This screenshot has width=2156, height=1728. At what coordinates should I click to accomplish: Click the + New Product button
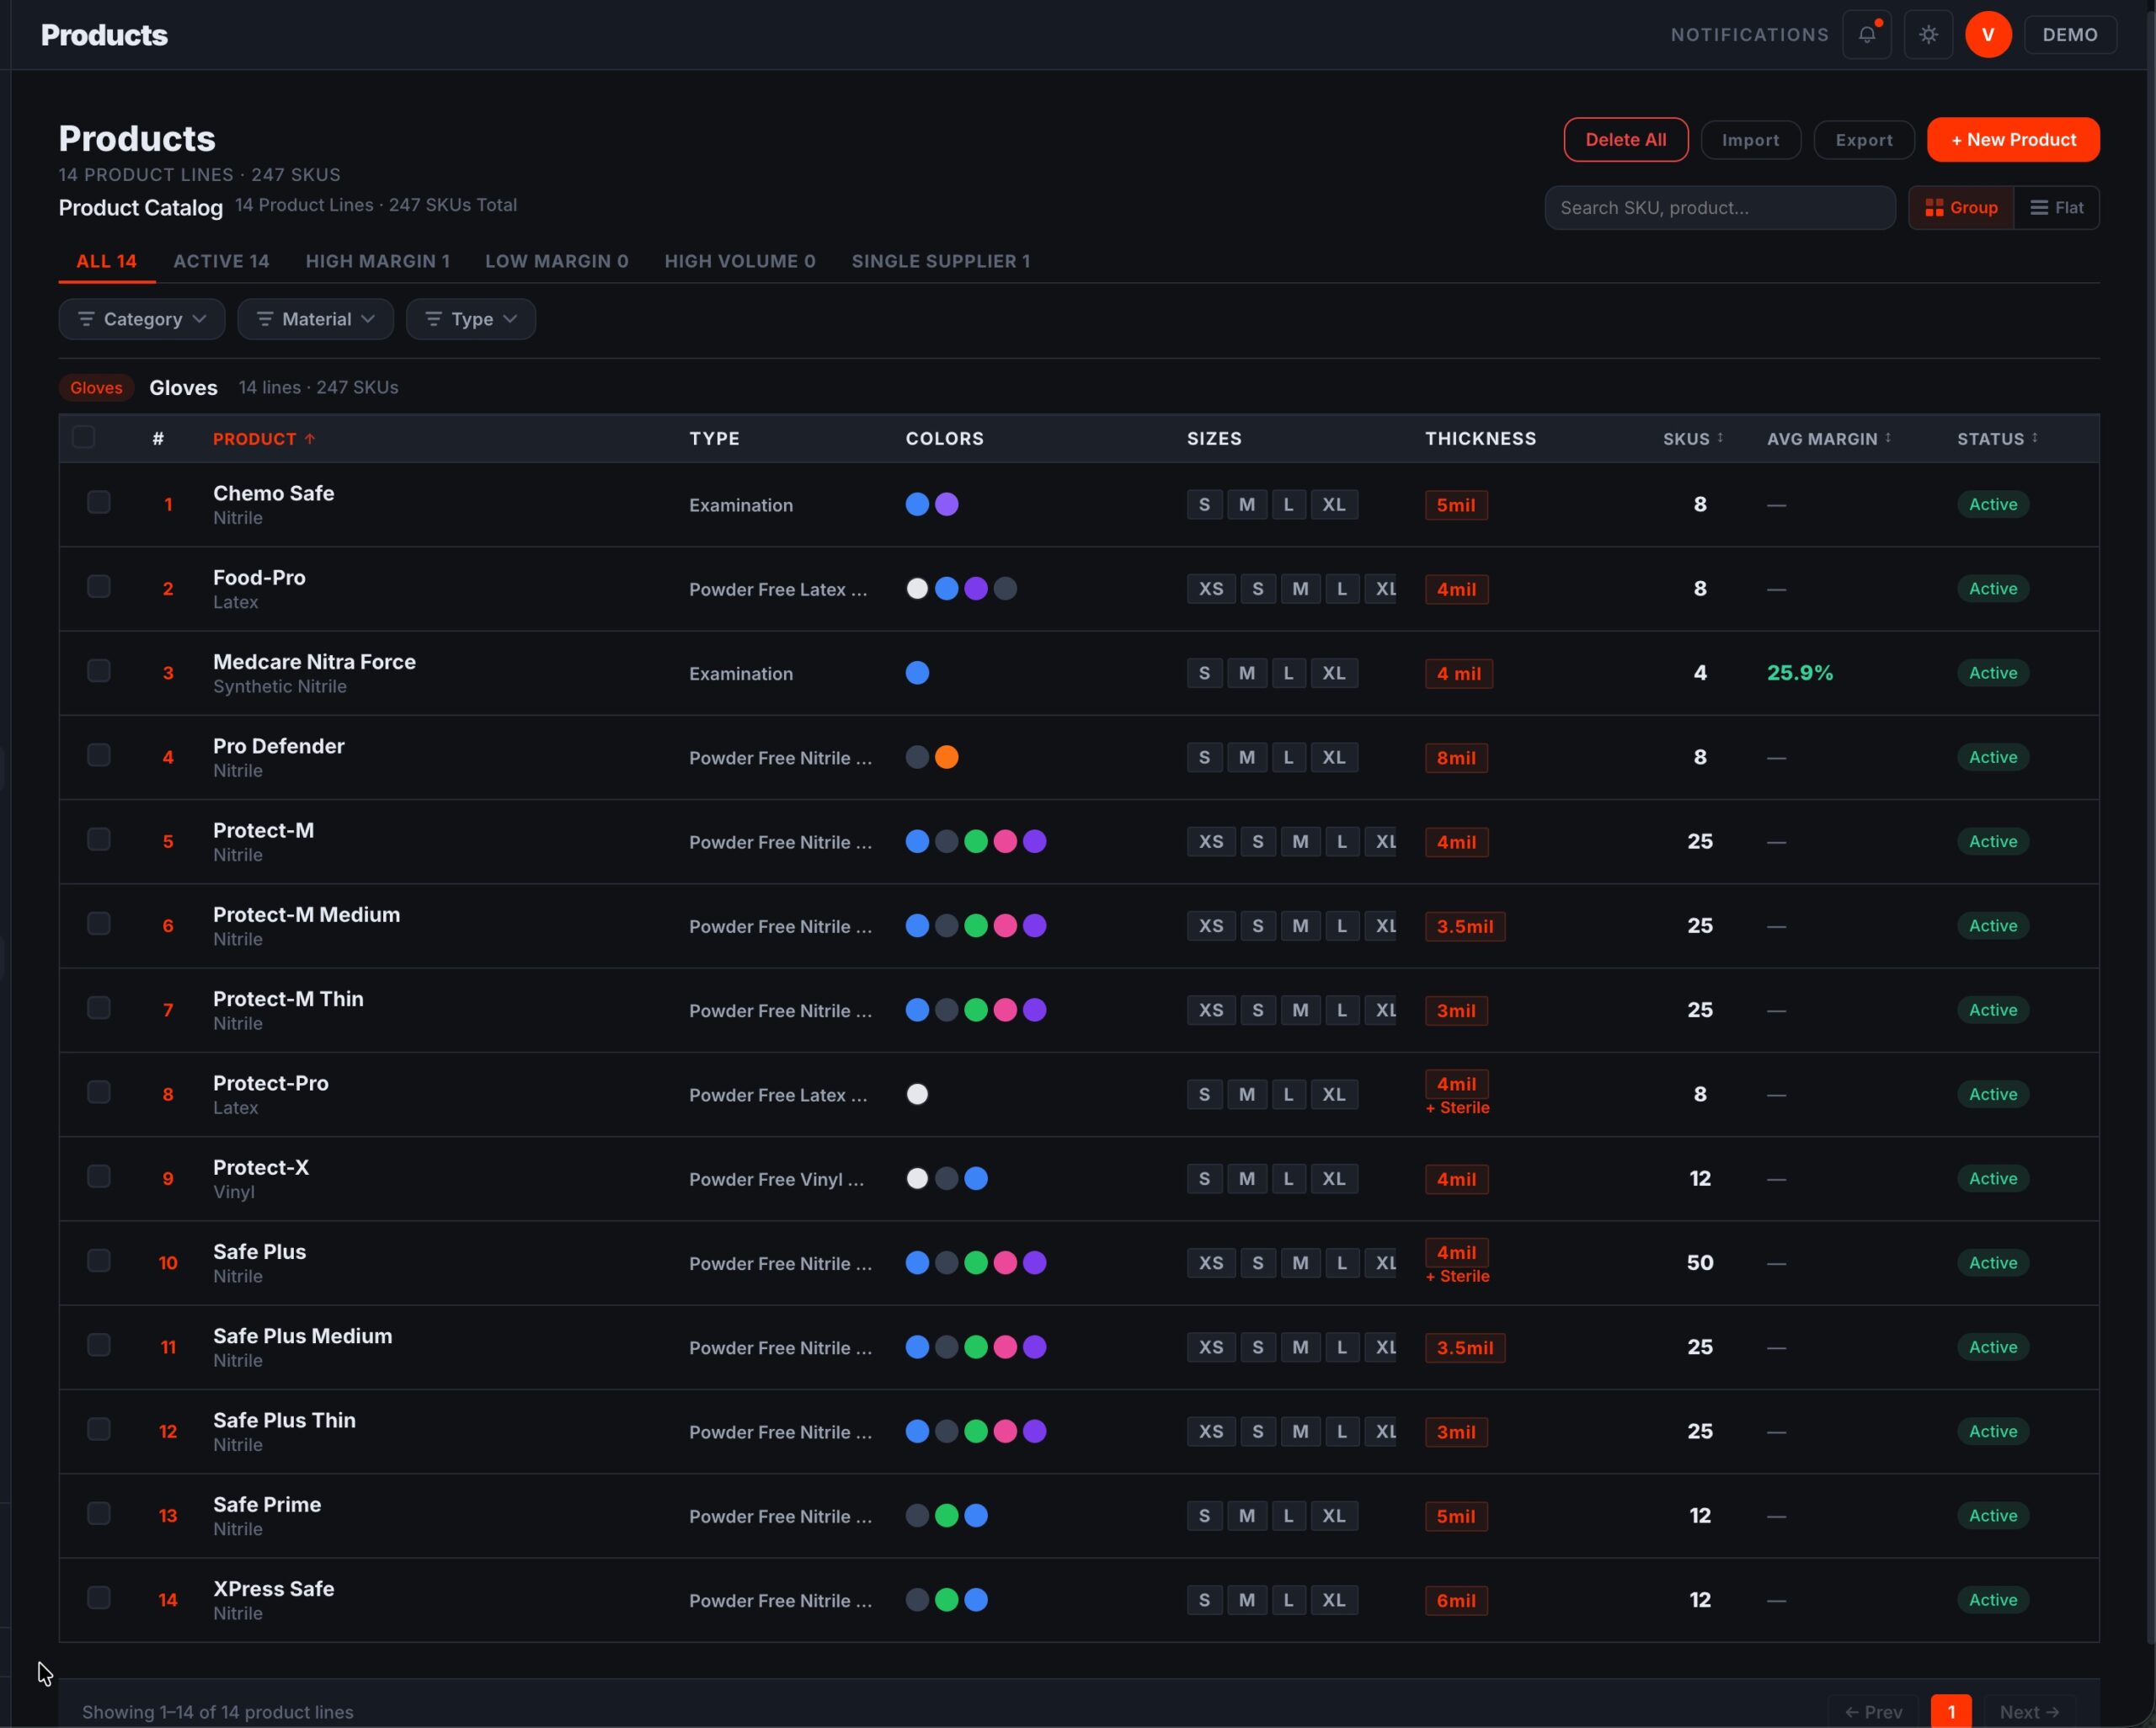2013,140
